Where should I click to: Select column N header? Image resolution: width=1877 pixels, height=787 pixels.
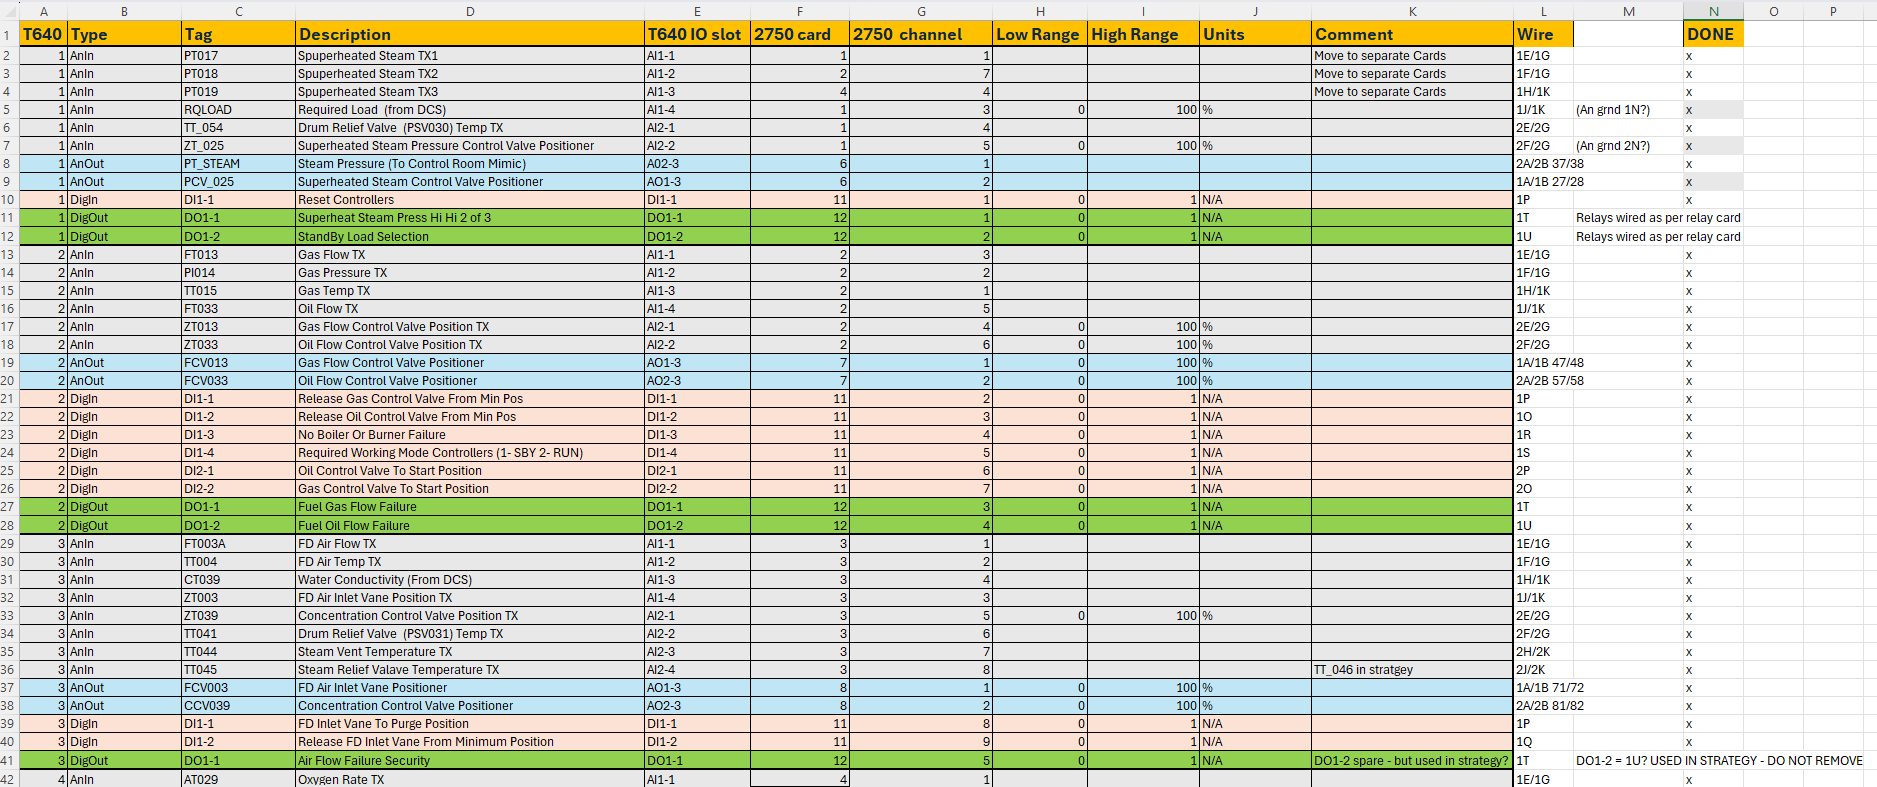(1713, 11)
